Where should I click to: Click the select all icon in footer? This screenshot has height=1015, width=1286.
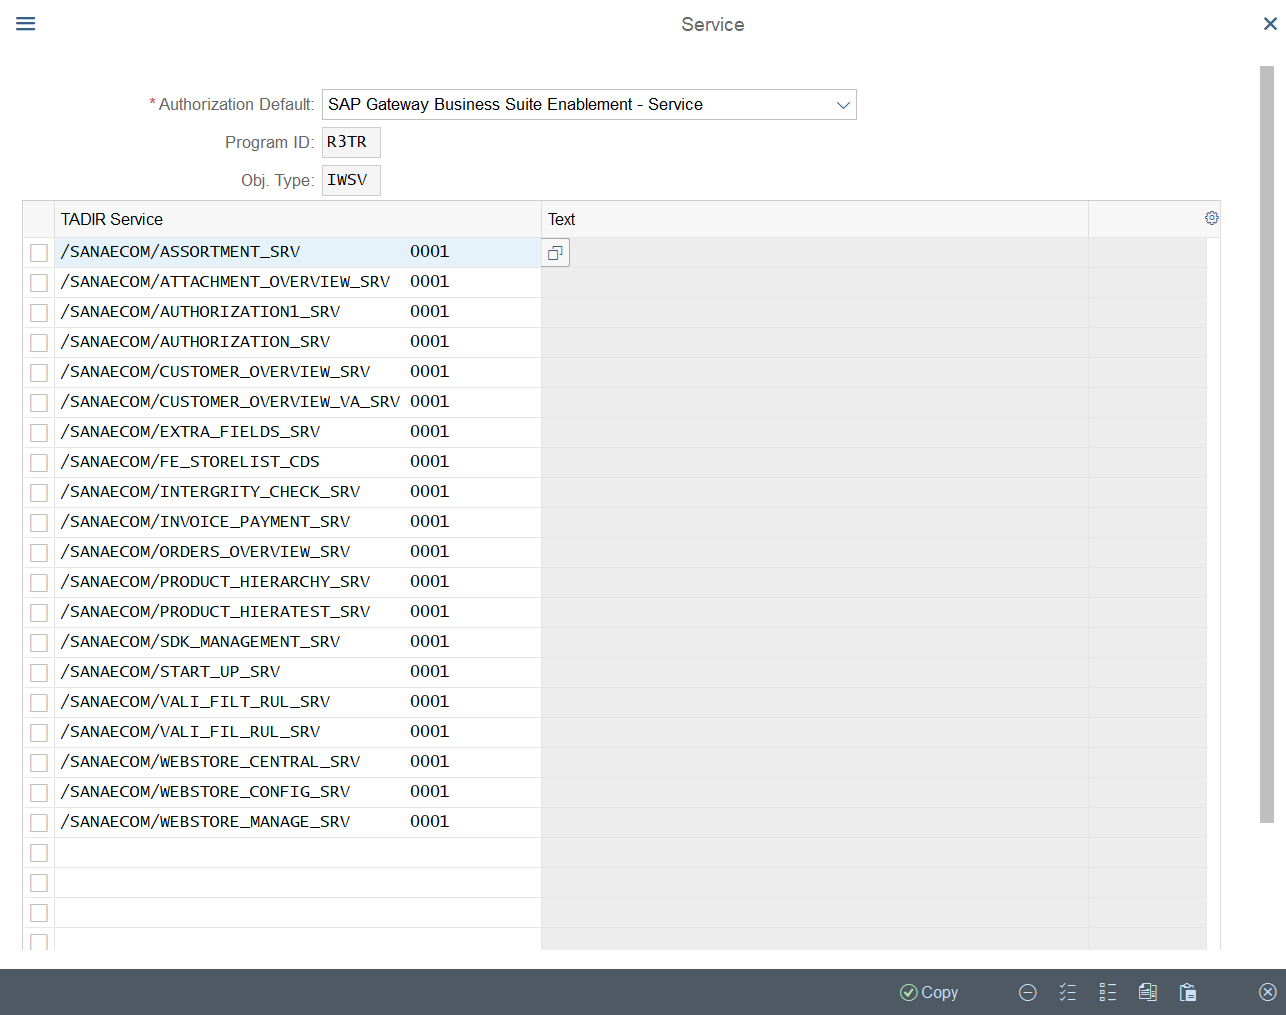point(1068,992)
